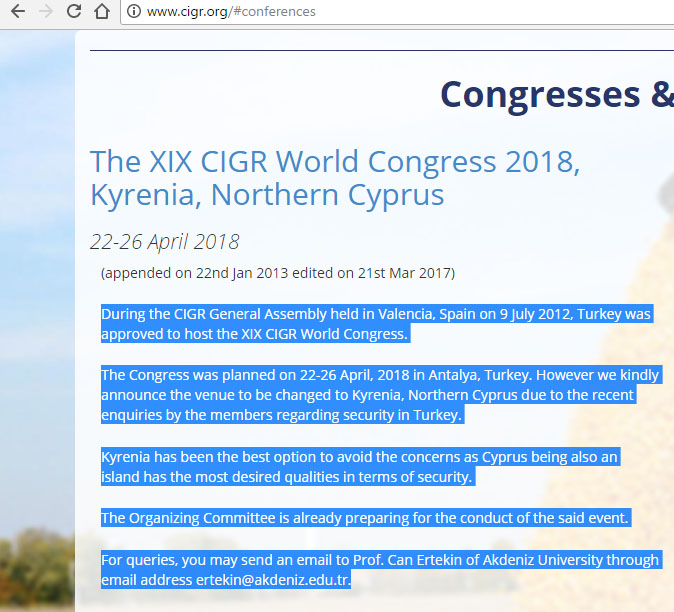
Task: Click the ertekin@akdeniz.edu.tr email address
Action: [x=273, y=580]
